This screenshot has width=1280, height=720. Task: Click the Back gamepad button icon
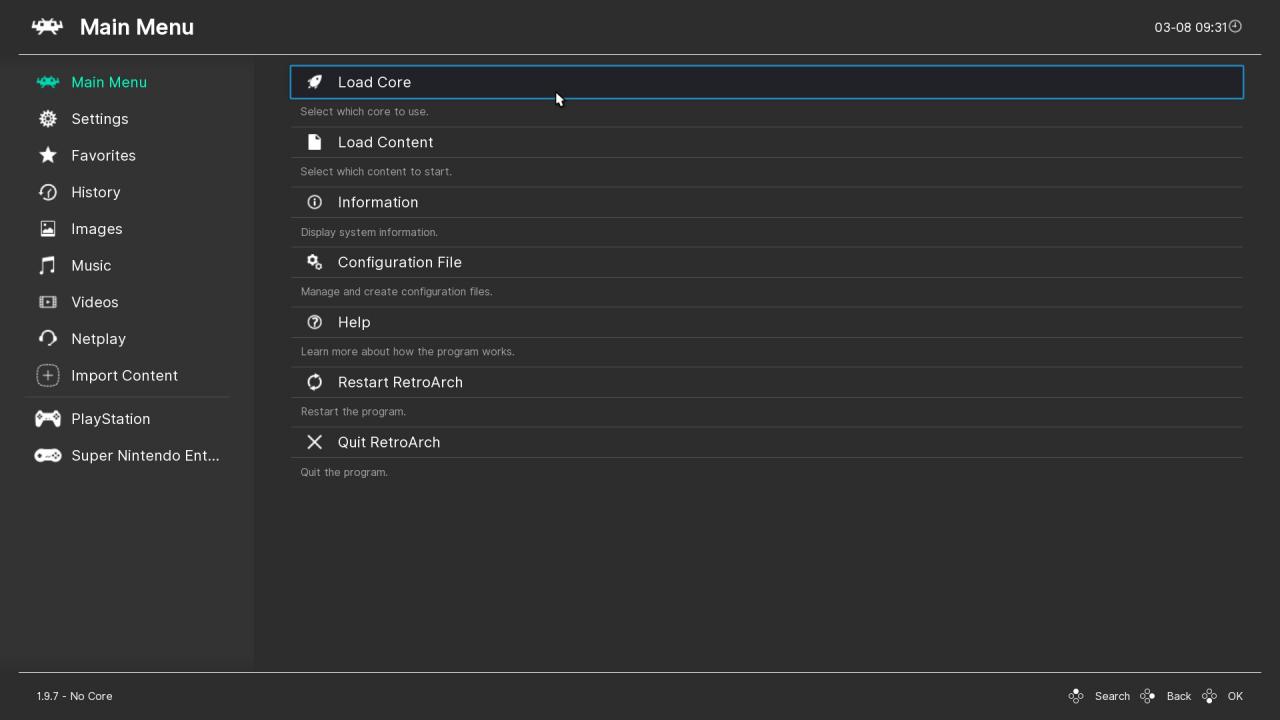1148,696
